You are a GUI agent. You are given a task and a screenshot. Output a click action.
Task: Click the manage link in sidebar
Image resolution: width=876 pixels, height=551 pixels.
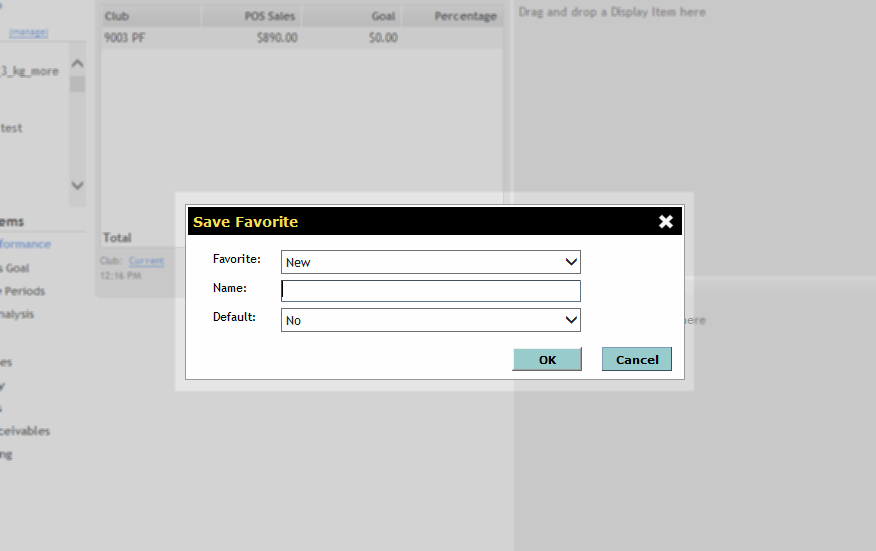pyautogui.click(x=28, y=33)
